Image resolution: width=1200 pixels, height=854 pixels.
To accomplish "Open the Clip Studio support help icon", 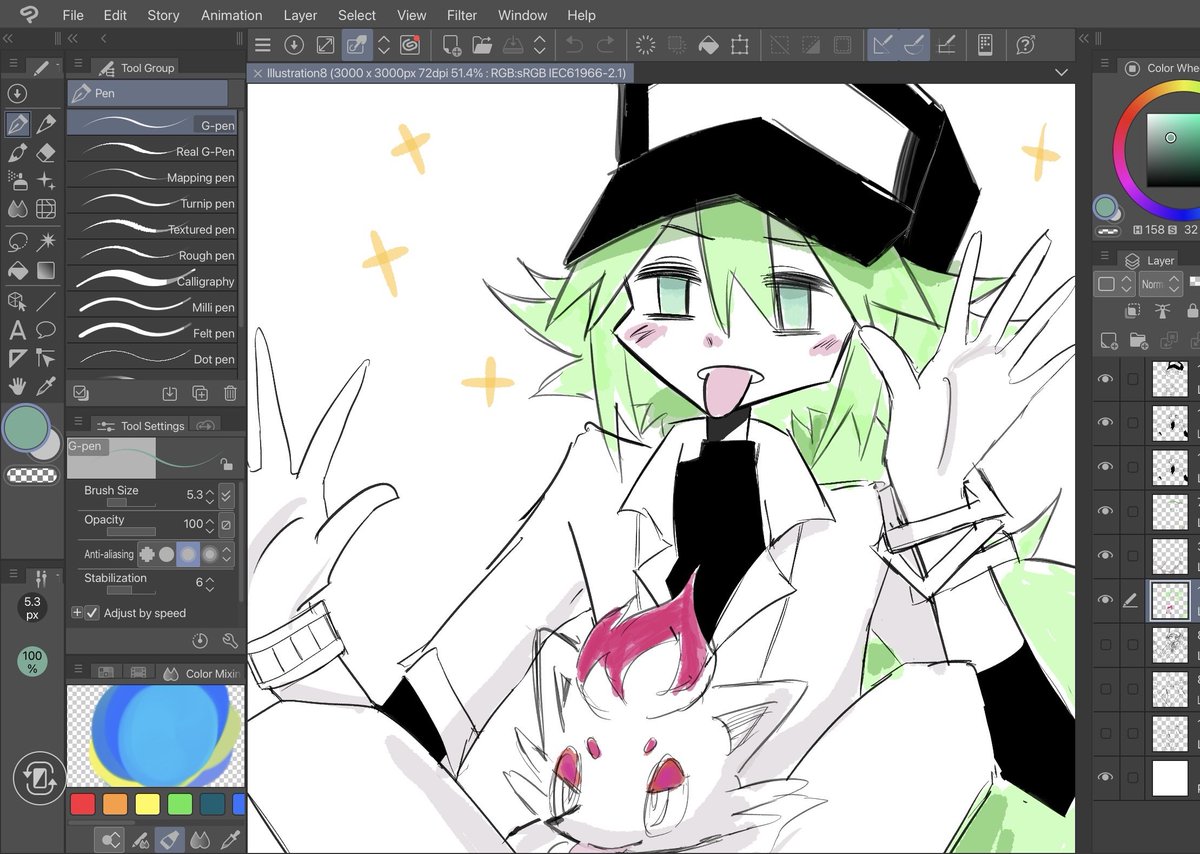I will 1025,45.
